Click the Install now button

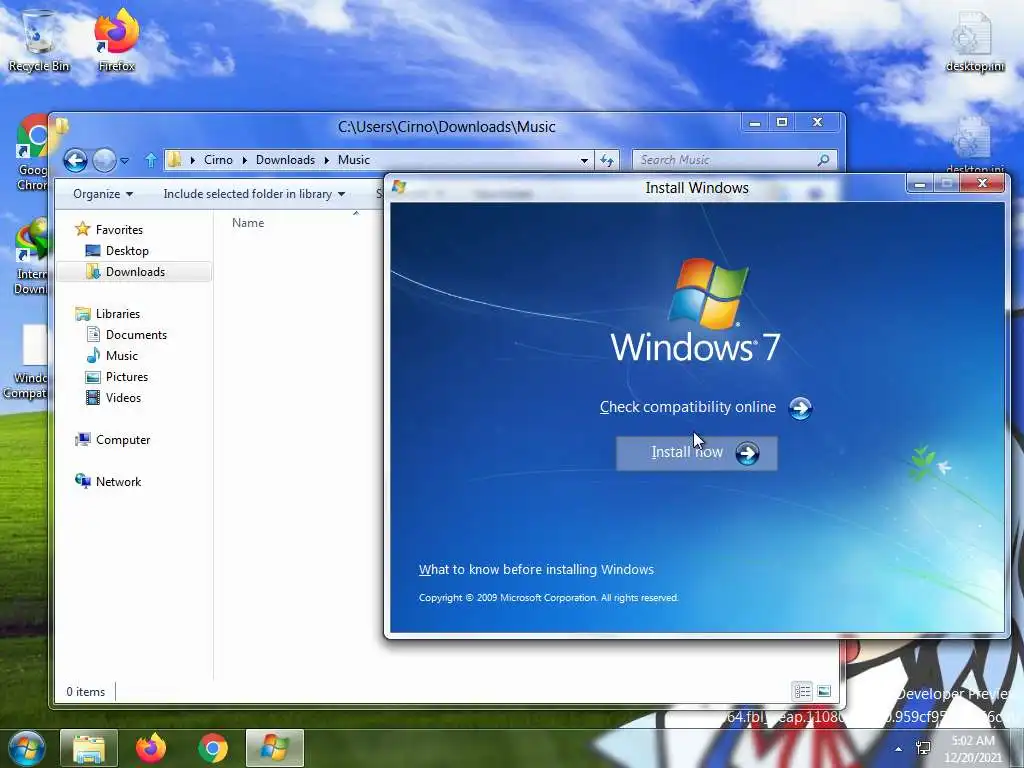696,453
